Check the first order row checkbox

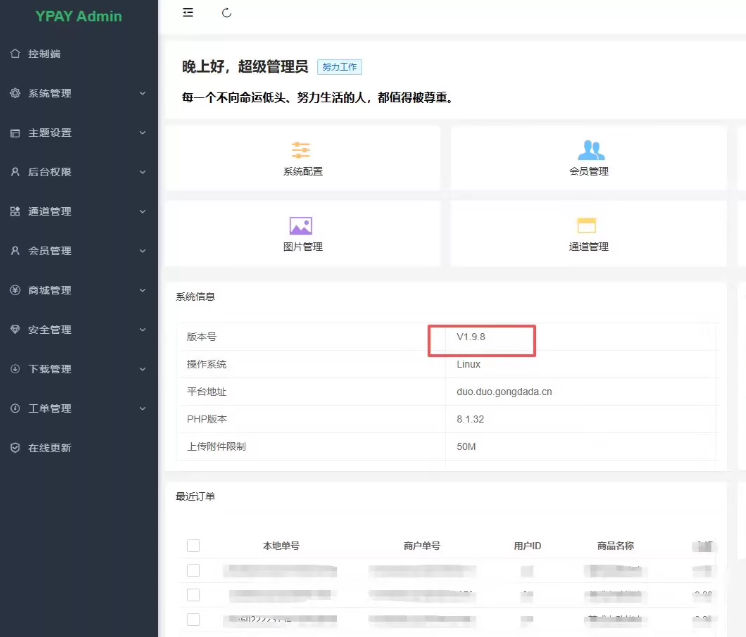[194, 570]
